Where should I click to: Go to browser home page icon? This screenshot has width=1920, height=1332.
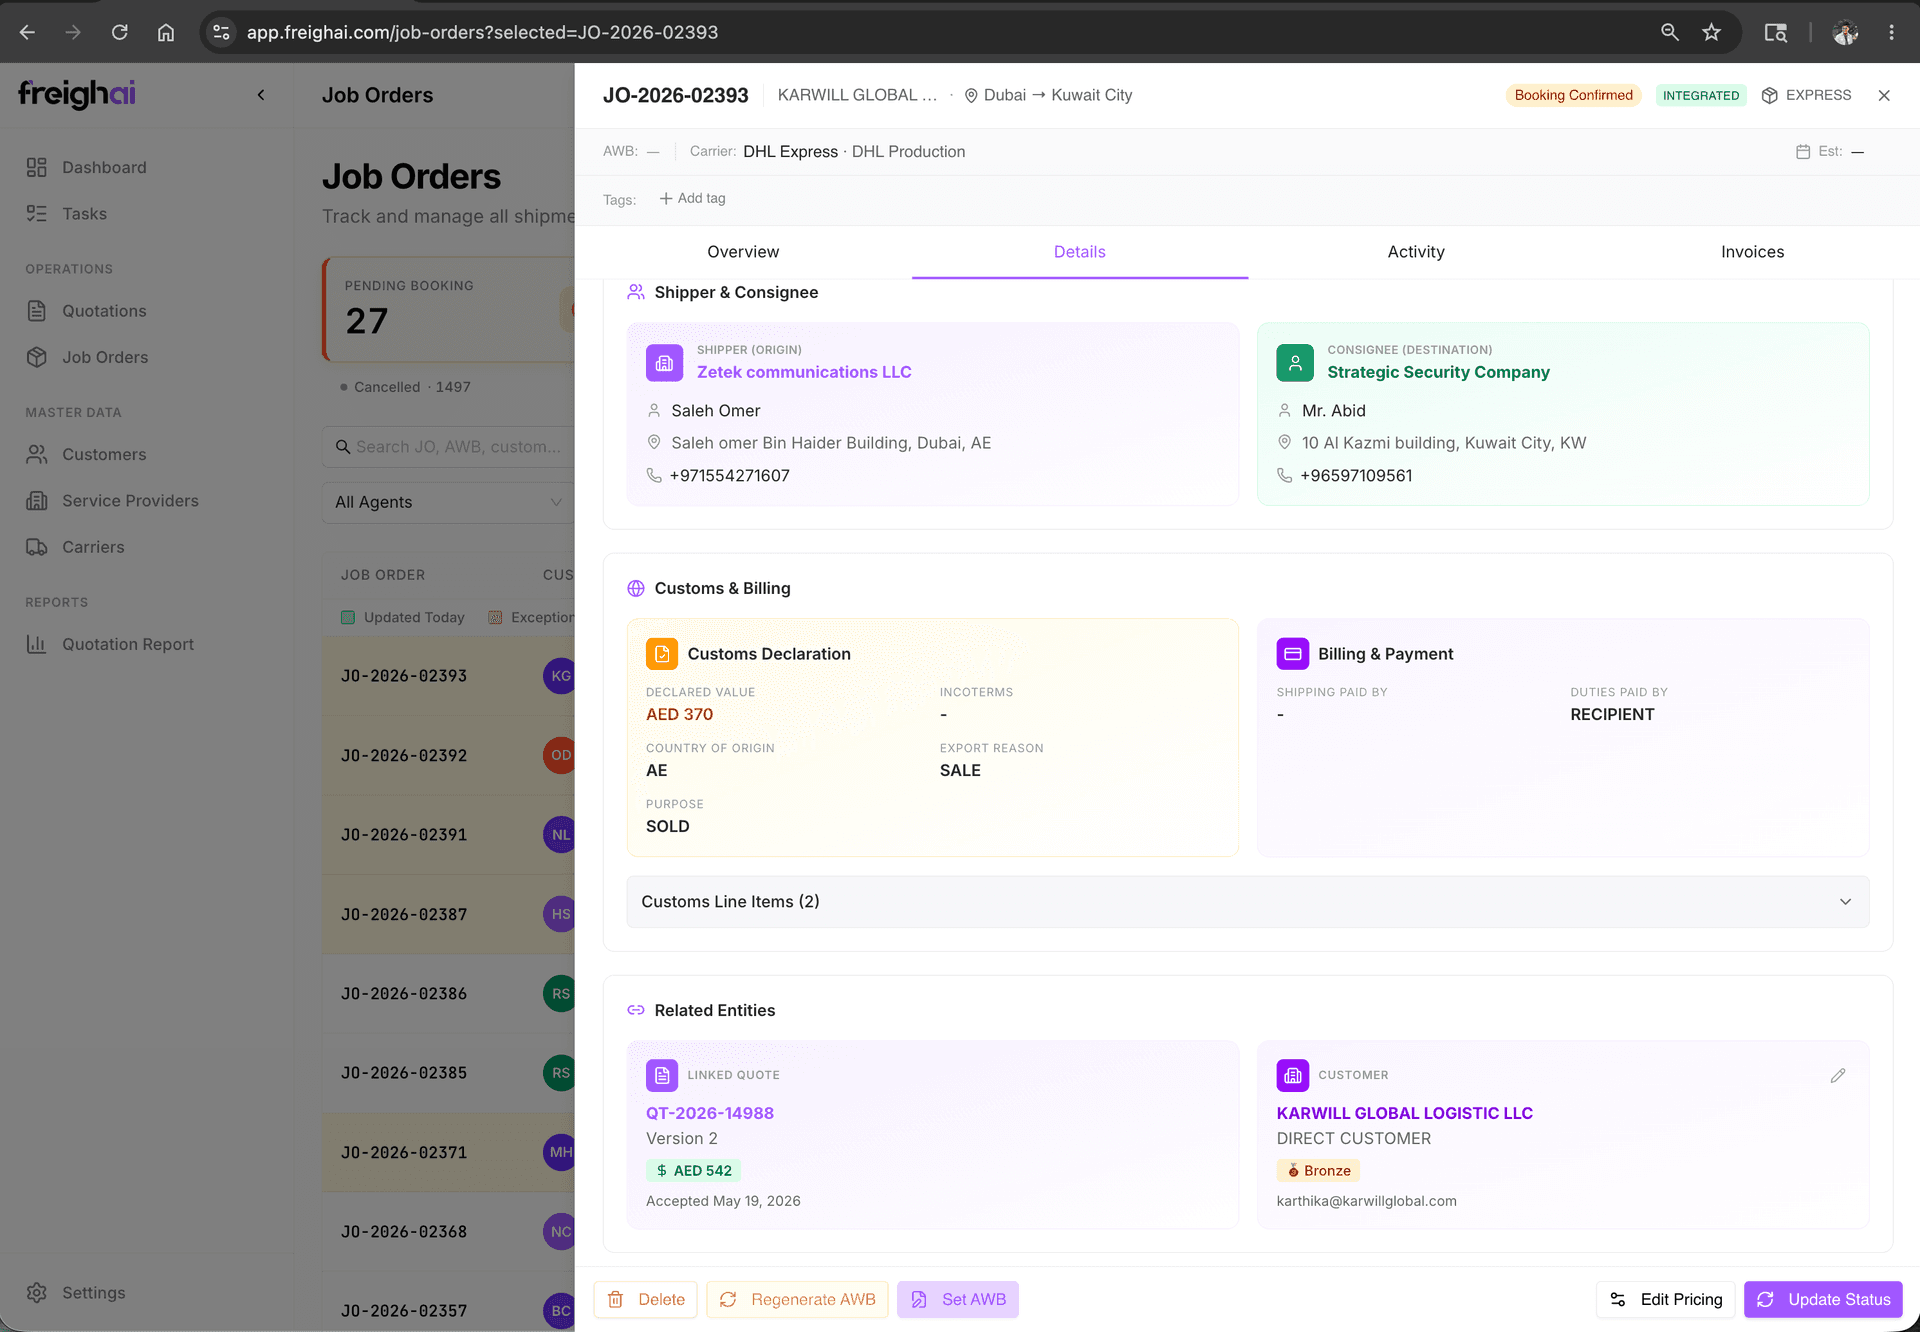(x=166, y=32)
